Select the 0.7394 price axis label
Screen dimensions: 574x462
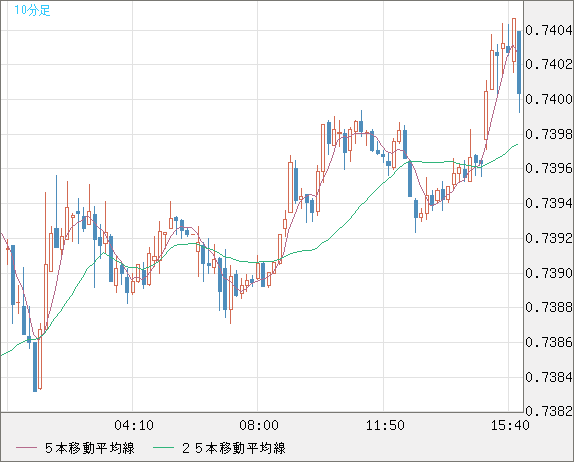coord(549,203)
